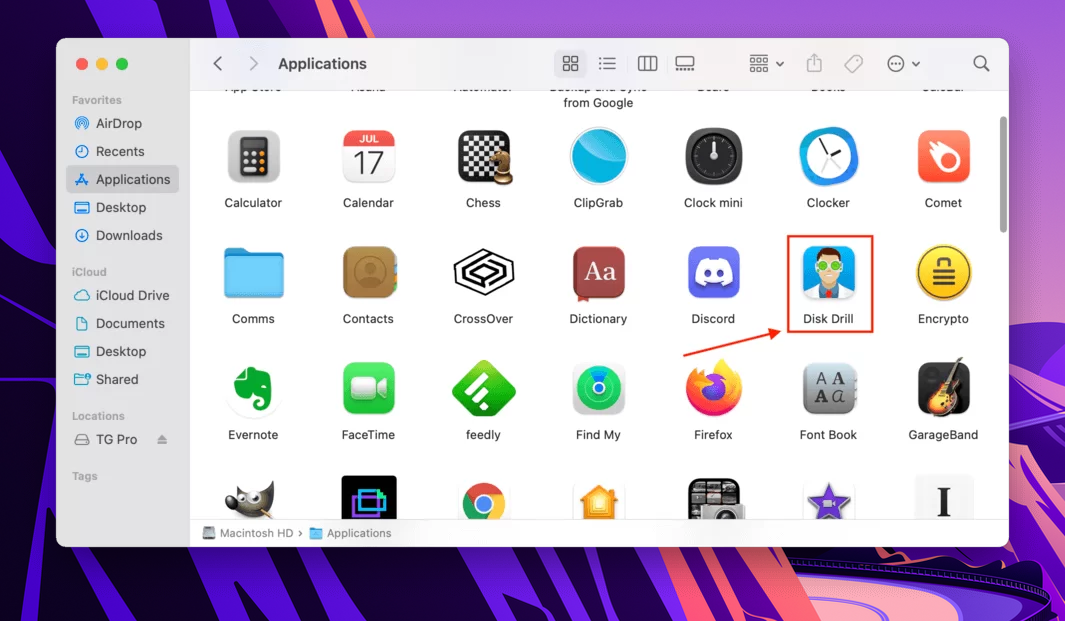Select the Evernote app icon
Viewport: 1065px width, 621px height.
click(253, 389)
